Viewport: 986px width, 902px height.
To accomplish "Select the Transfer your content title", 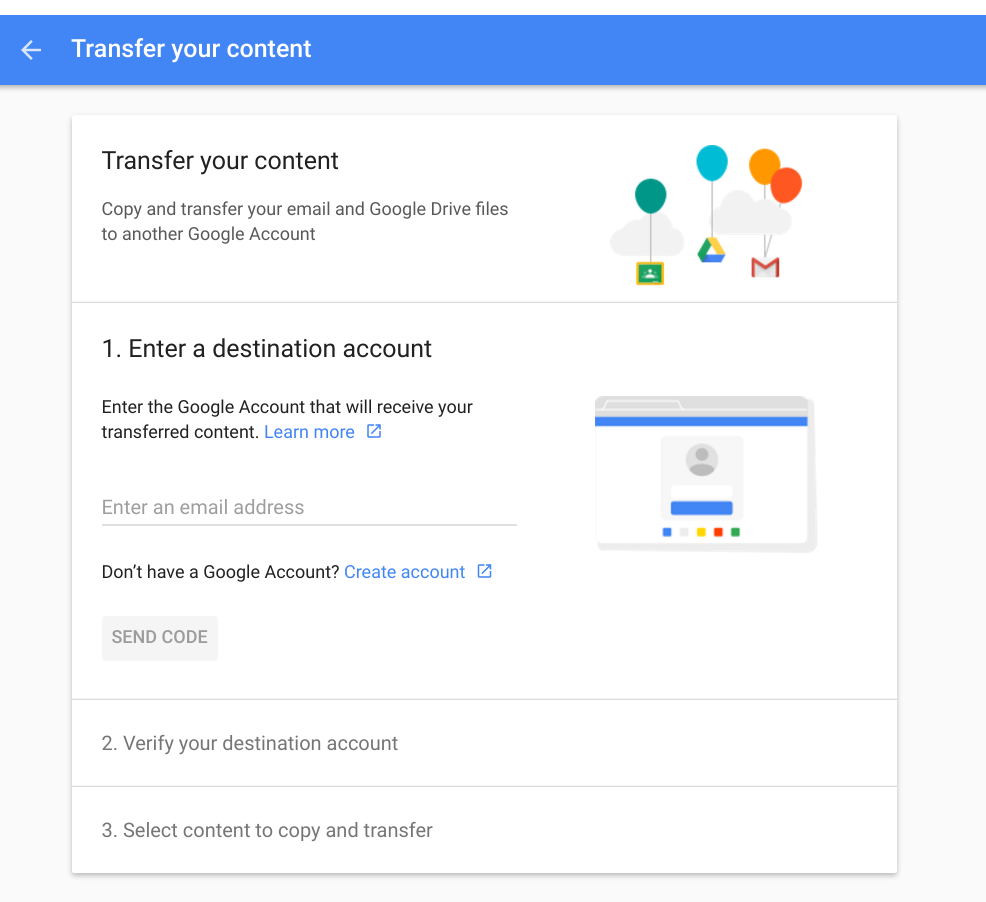I will click(219, 160).
